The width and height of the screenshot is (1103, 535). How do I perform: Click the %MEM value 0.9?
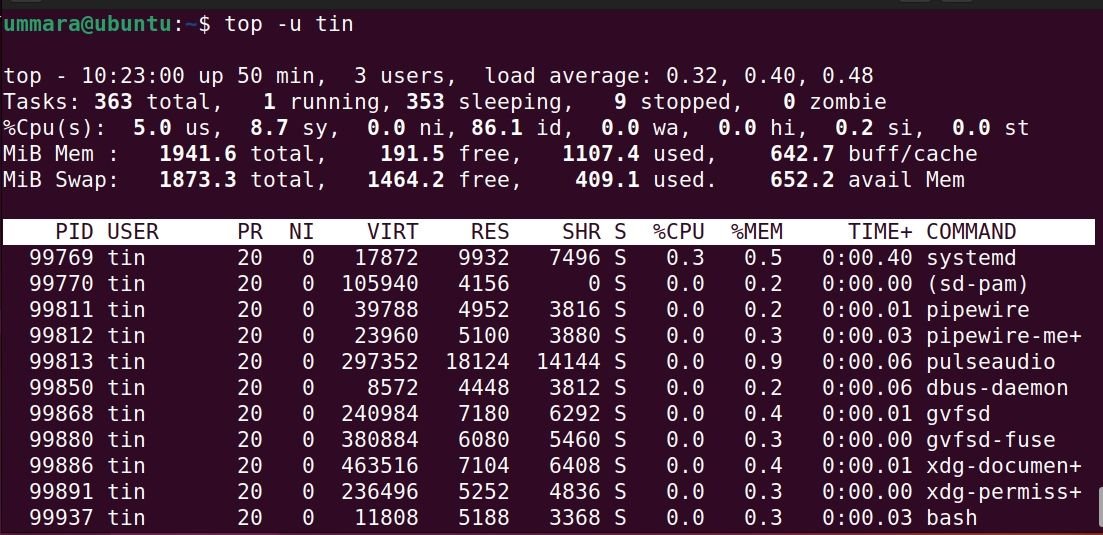763,362
